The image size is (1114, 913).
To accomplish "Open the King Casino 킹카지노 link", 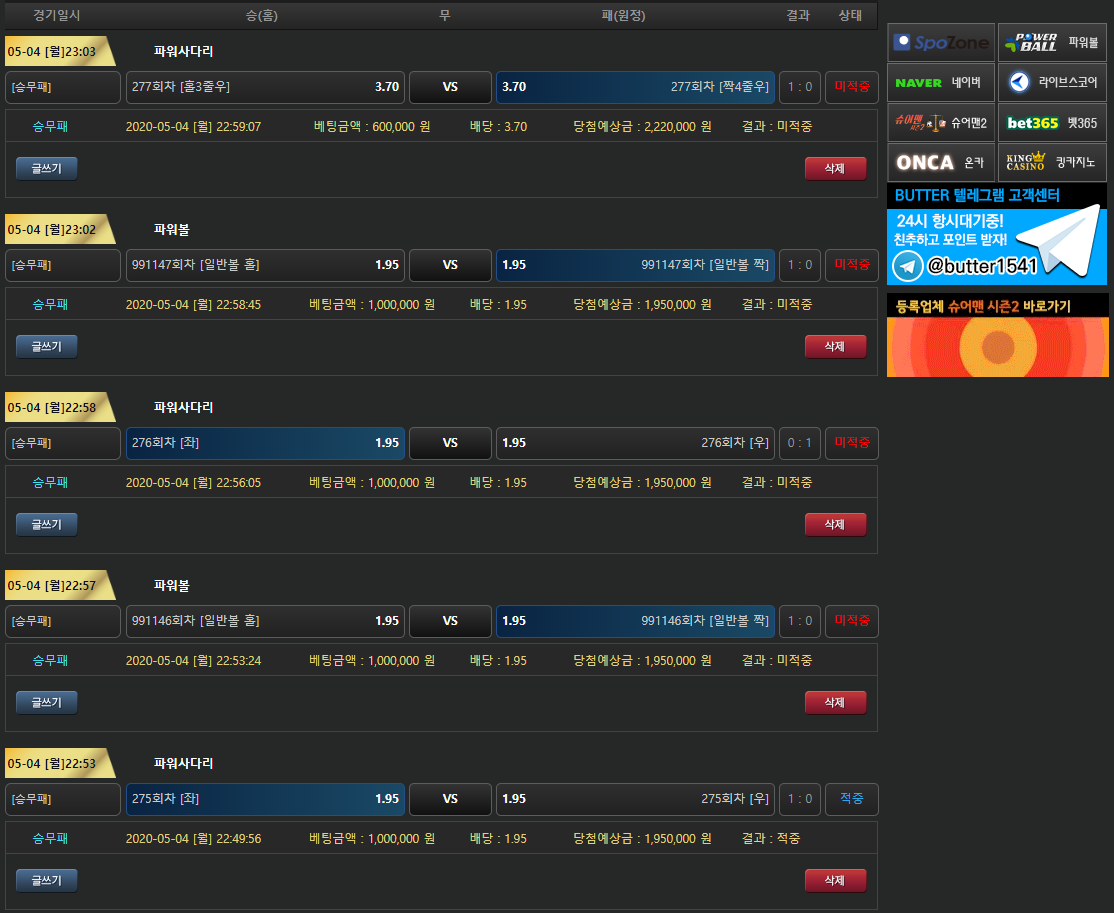I will [1052, 162].
